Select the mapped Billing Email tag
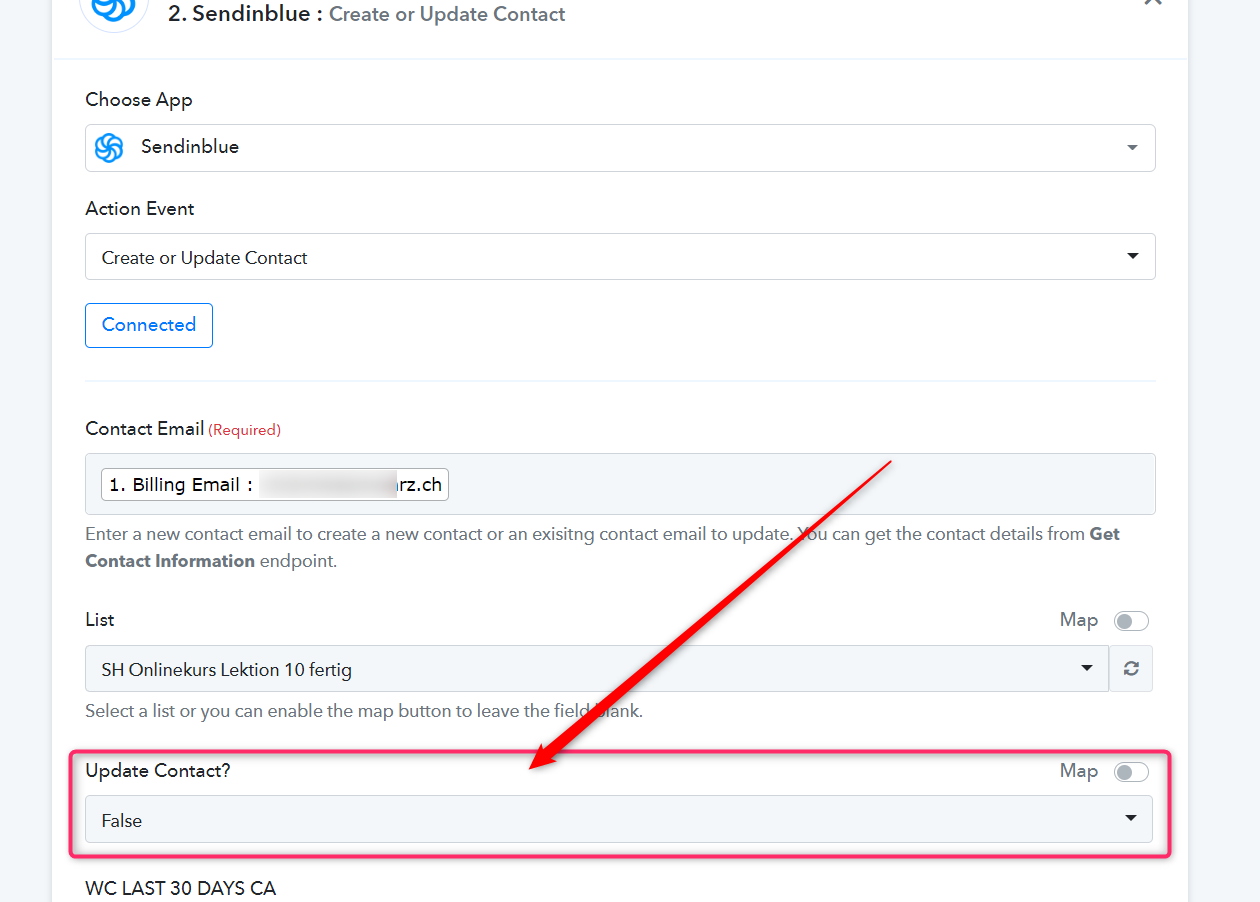 [x=275, y=485]
